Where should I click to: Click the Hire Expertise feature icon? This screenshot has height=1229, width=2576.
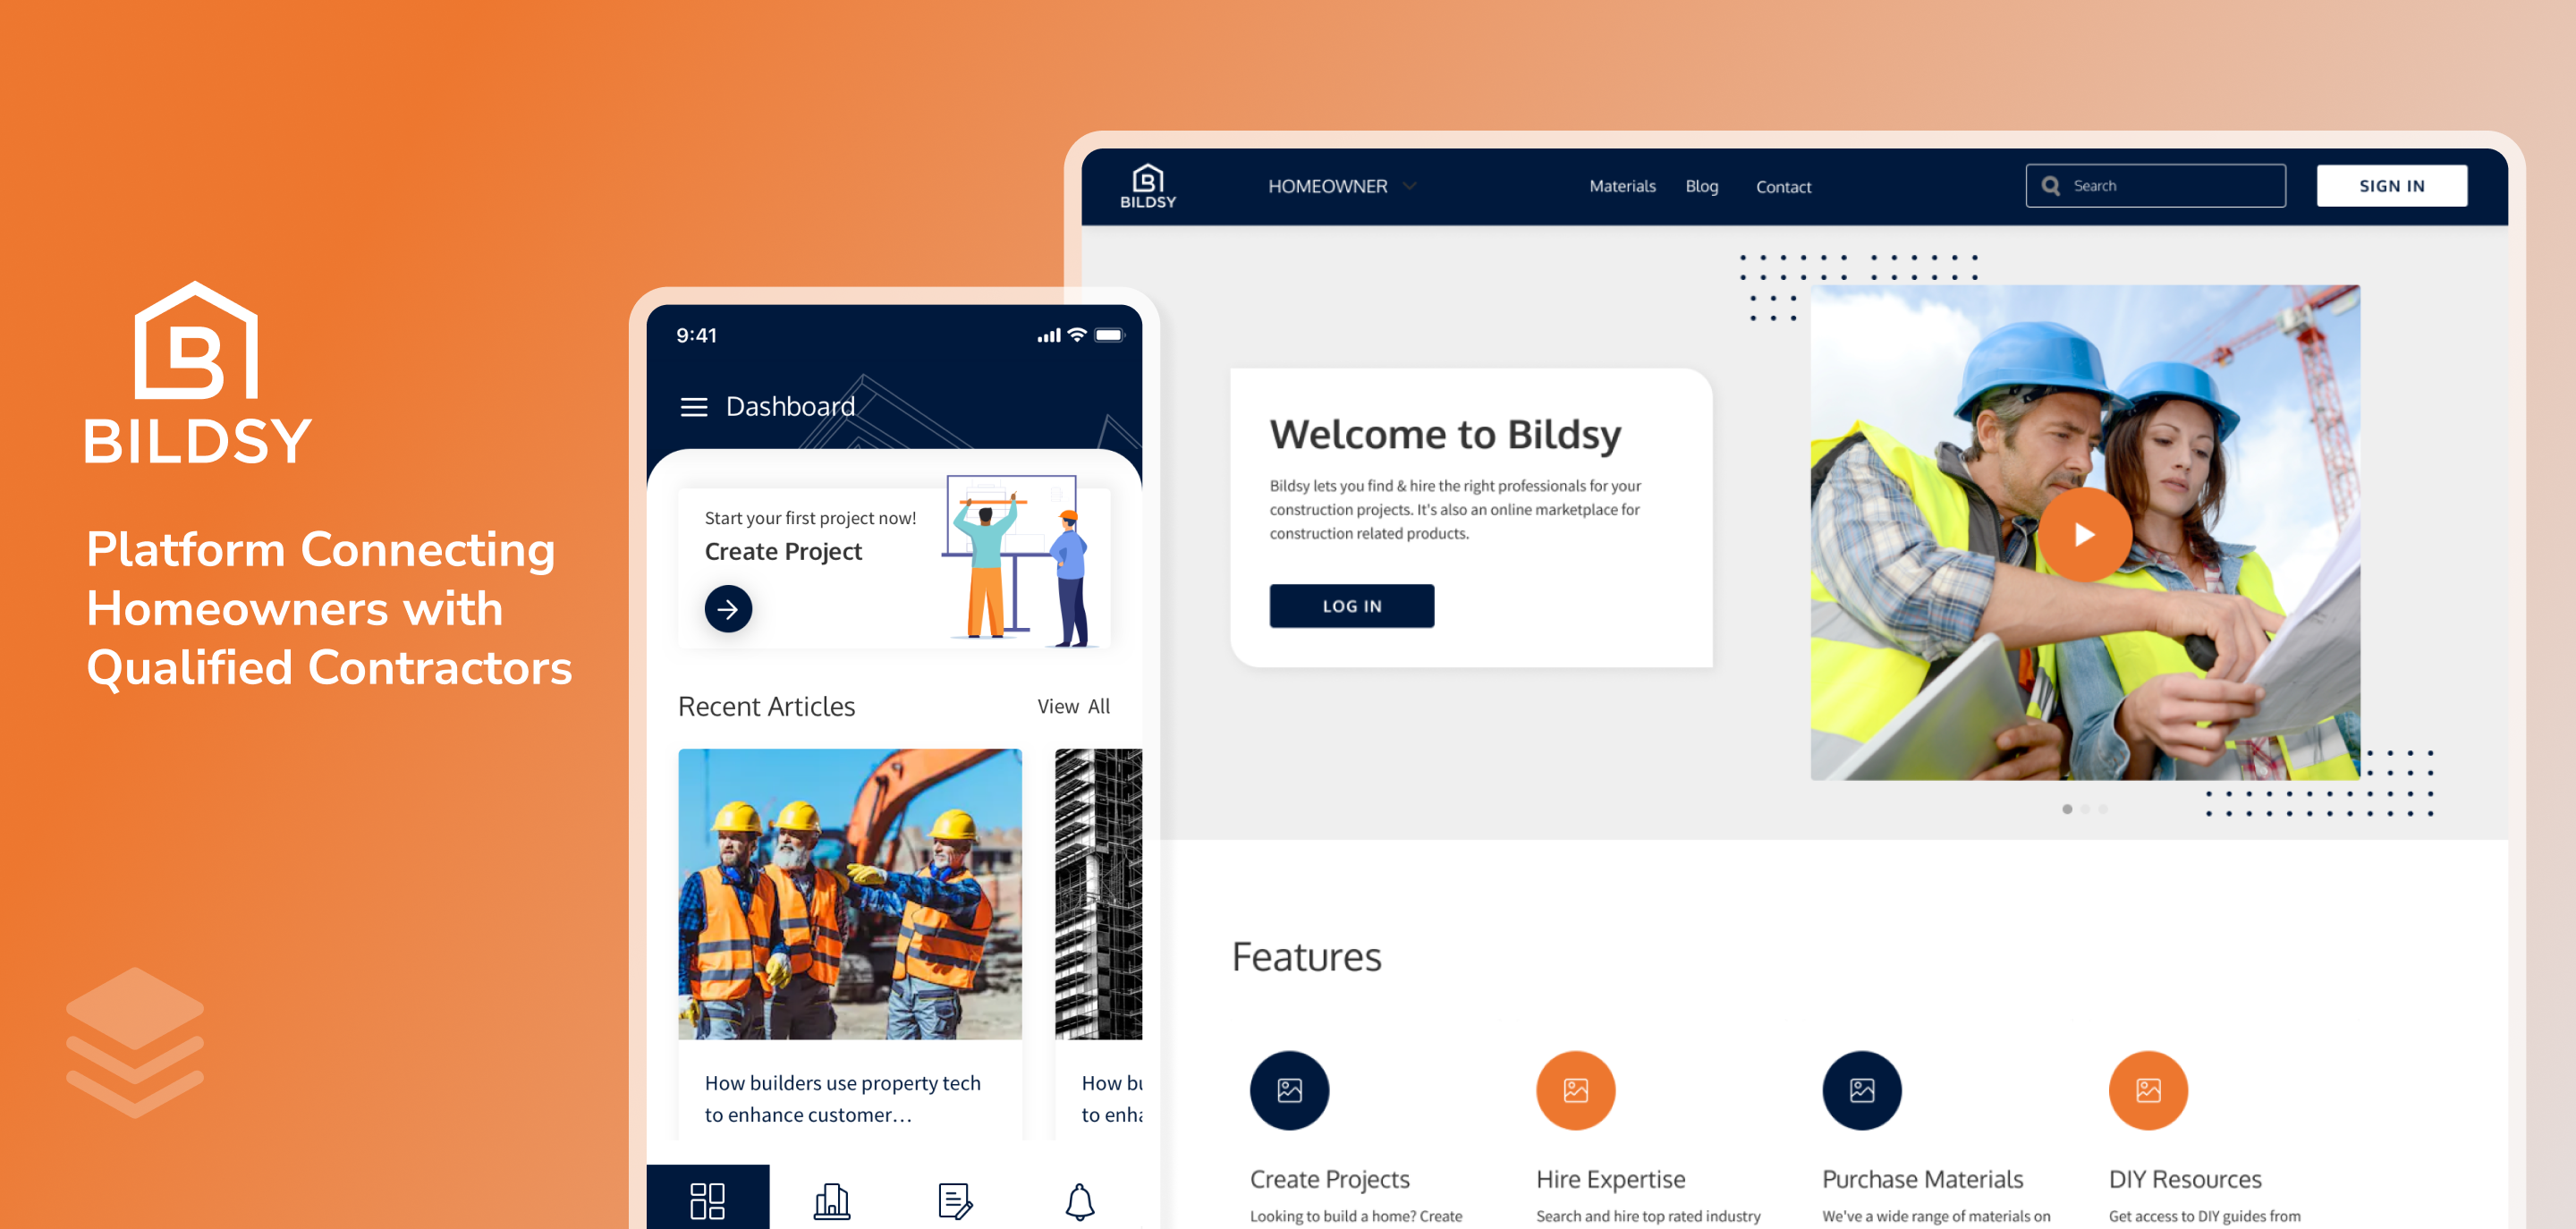[1575, 1090]
